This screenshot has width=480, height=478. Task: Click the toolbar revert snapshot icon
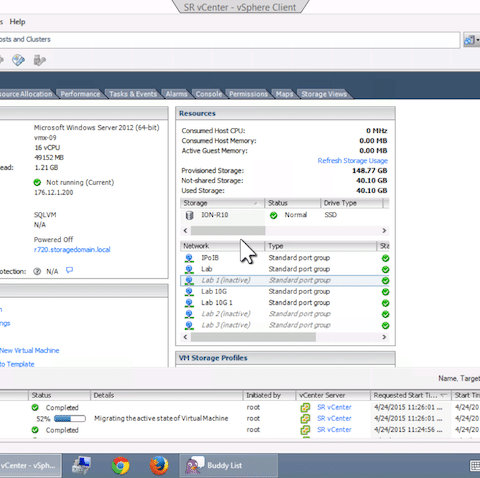[x=40, y=60]
